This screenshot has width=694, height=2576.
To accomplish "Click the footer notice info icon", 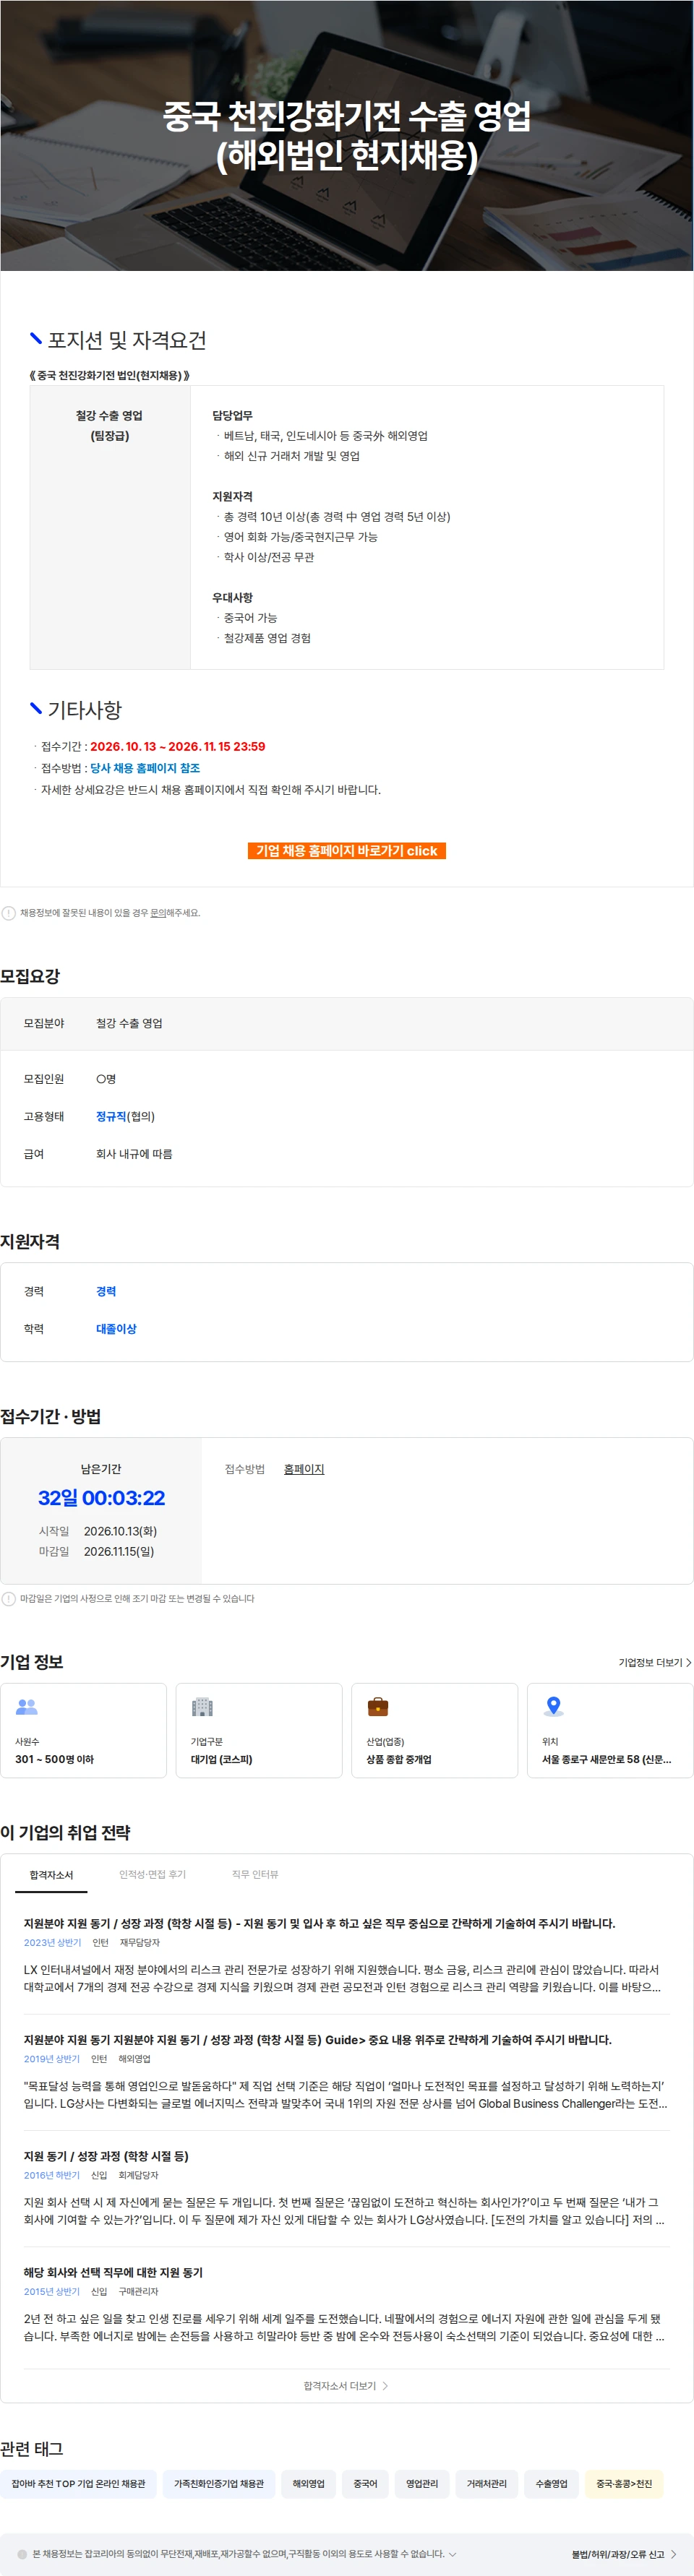I will [22, 2553].
